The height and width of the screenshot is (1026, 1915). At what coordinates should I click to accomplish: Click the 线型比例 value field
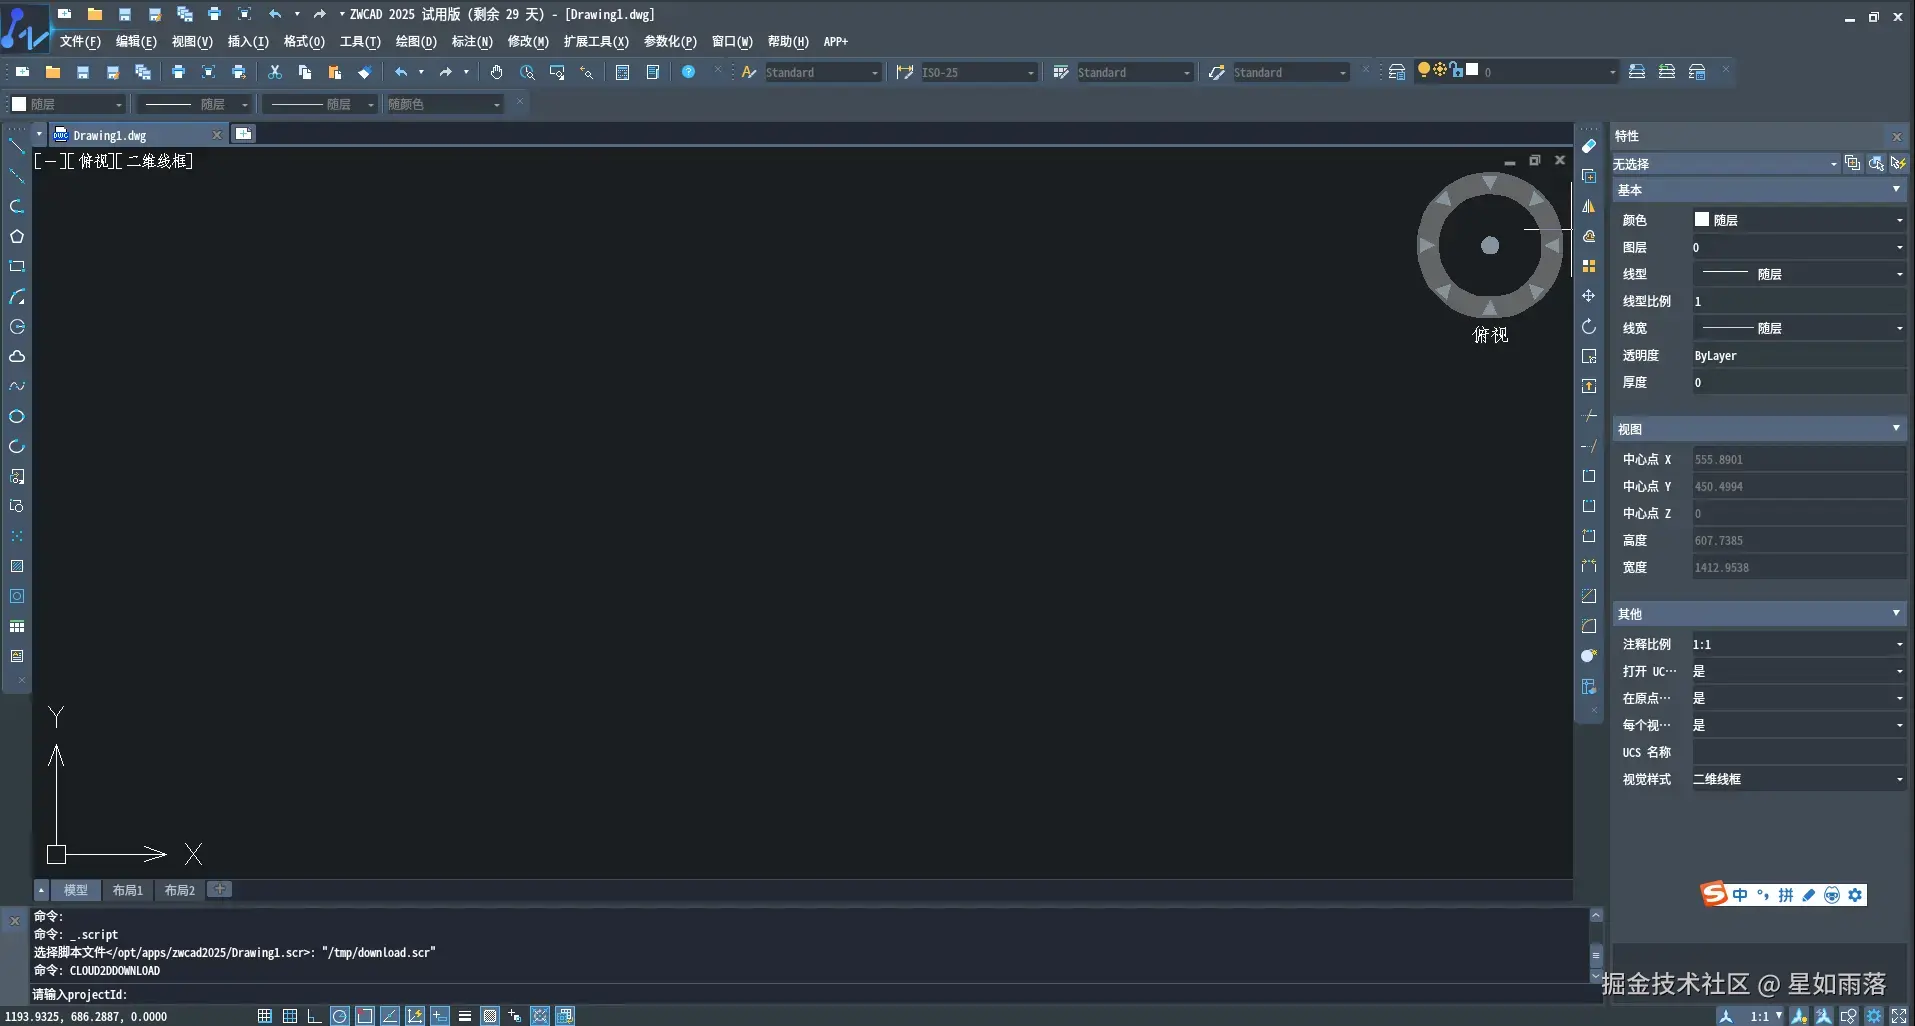coord(1798,301)
